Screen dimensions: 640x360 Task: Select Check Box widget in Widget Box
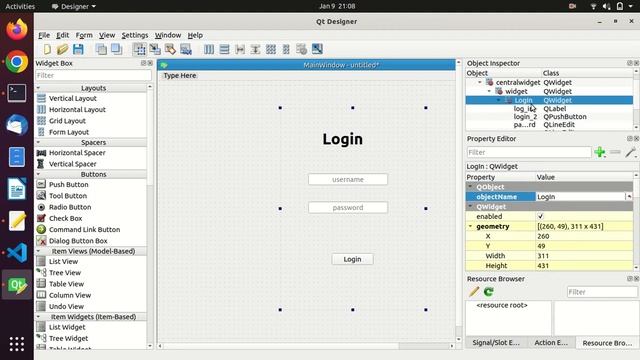66,218
